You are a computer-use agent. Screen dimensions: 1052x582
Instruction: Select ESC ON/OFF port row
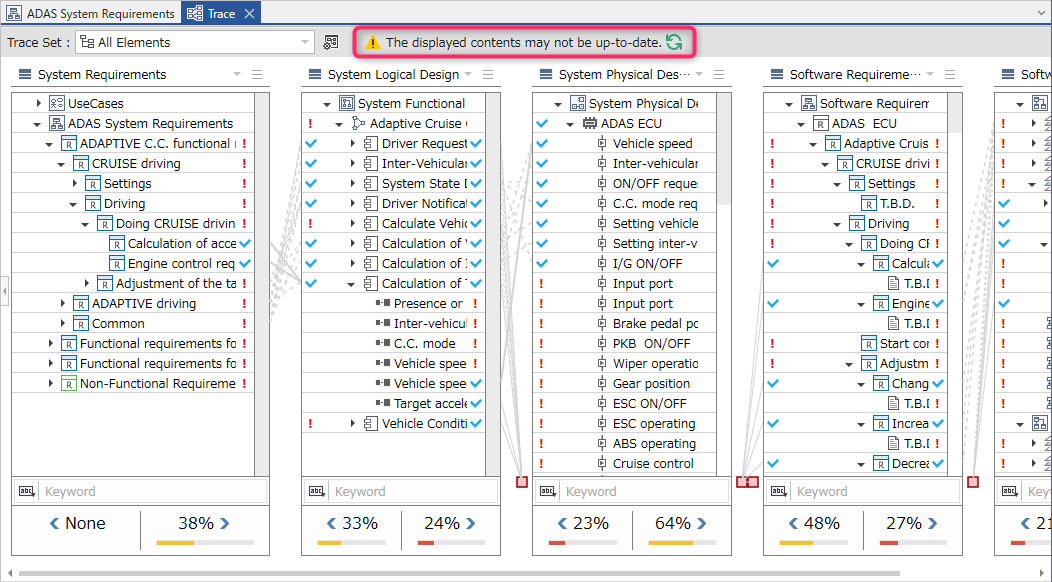[x=625, y=403]
